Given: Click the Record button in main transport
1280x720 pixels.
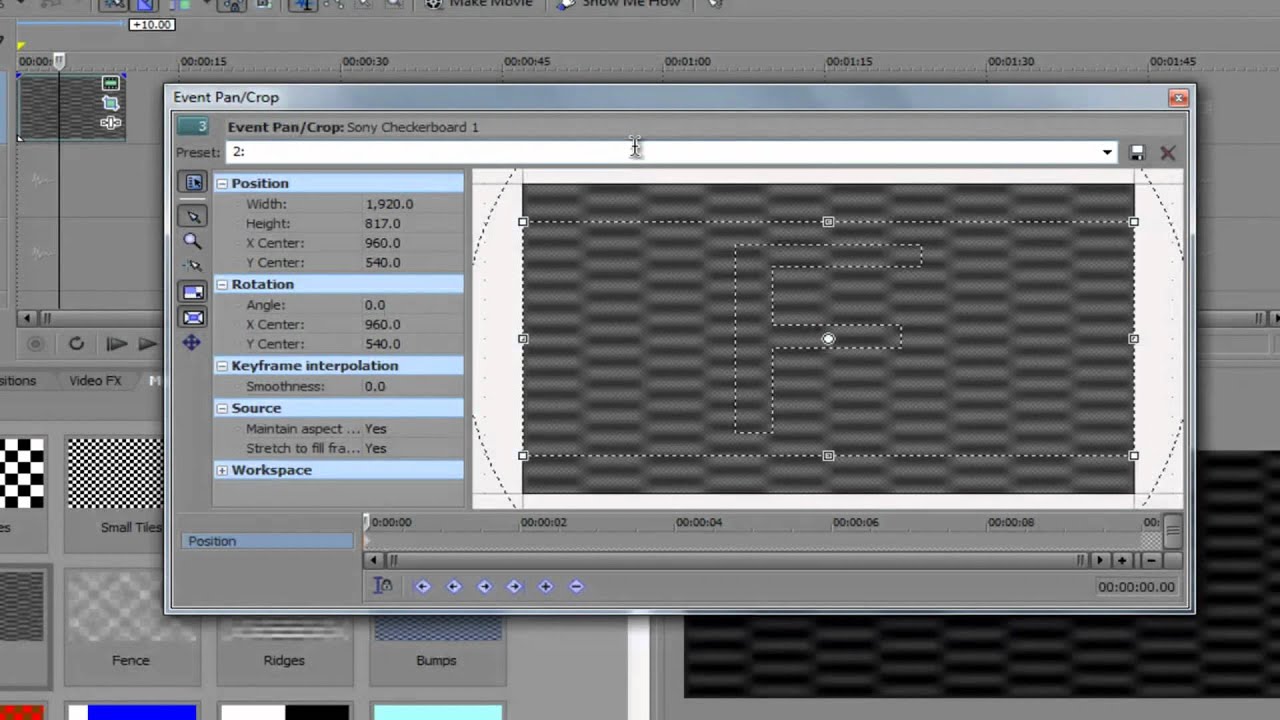Looking at the screenshot, I should coord(35,344).
